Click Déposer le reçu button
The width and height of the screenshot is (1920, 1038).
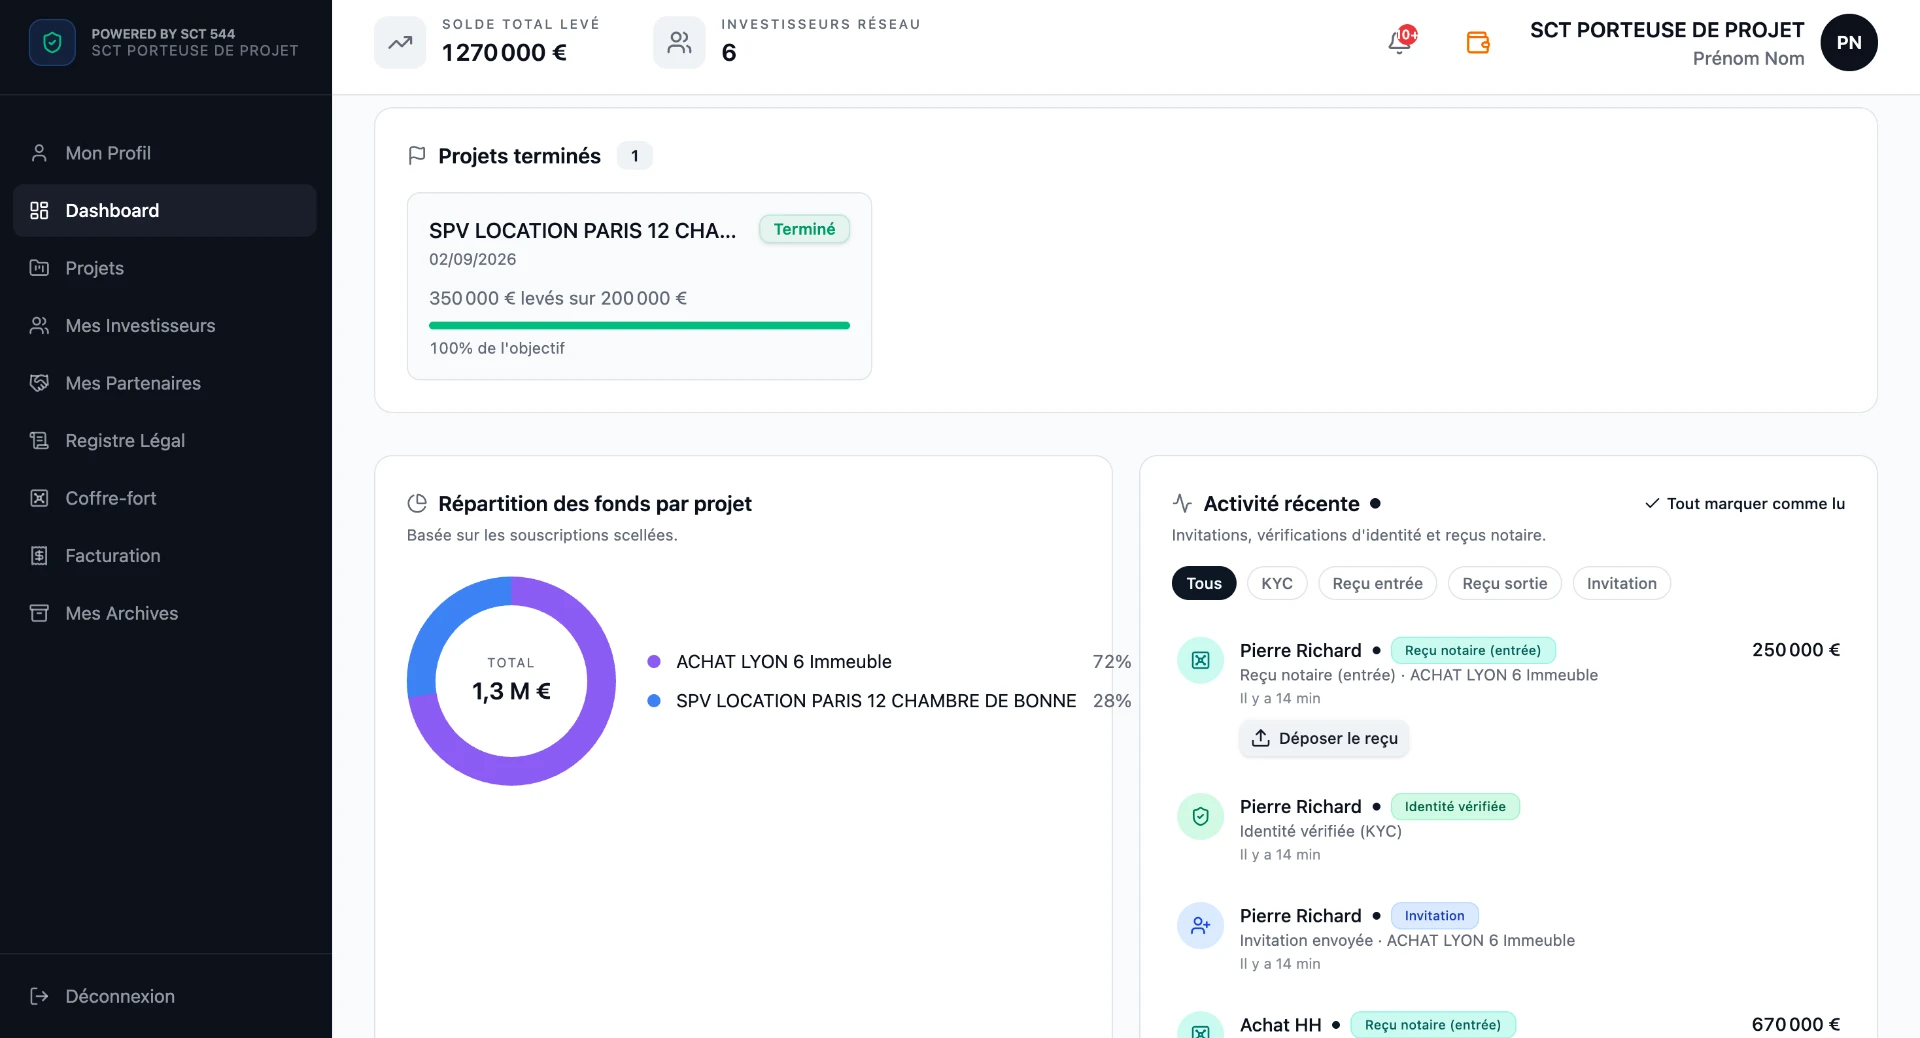[1324, 738]
